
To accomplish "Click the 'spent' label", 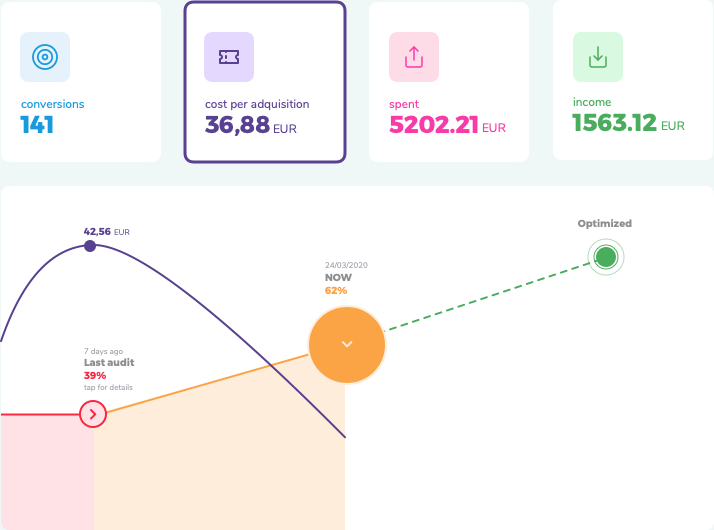I will [404, 104].
